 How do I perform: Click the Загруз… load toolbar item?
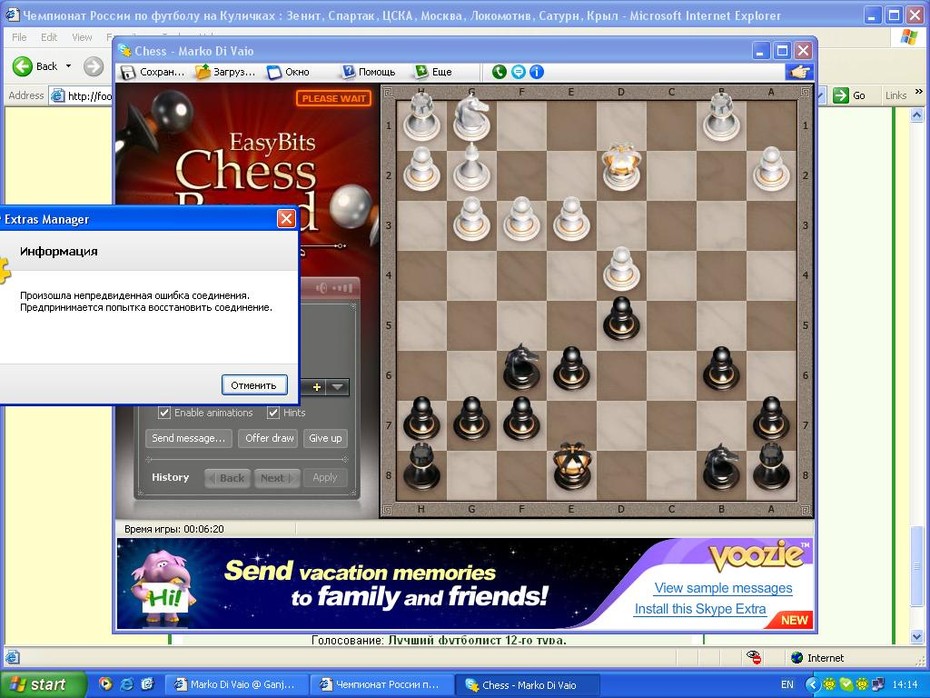tap(226, 72)
